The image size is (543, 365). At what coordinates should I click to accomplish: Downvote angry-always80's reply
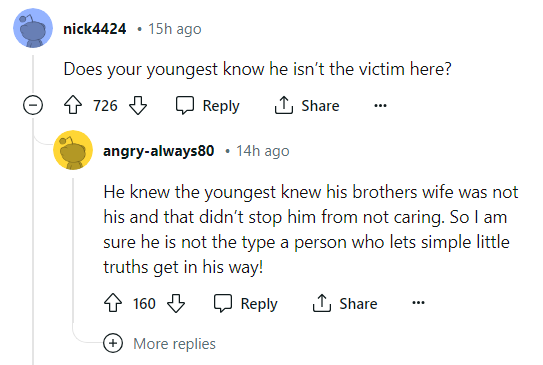[176, 303]
